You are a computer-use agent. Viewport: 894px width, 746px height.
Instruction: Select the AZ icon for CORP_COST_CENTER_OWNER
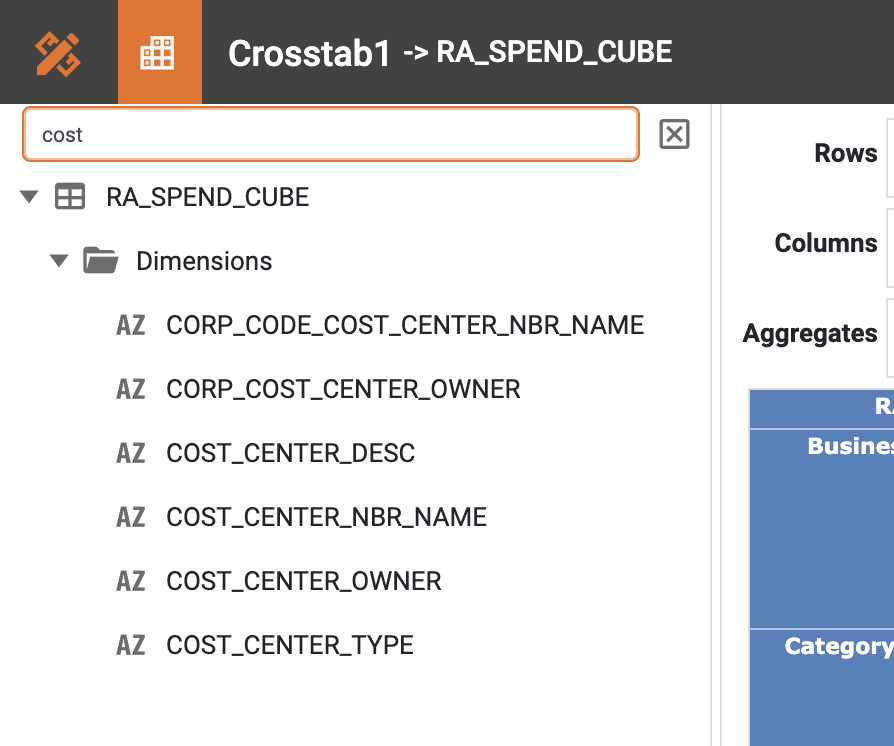click(x=131, y=389)
